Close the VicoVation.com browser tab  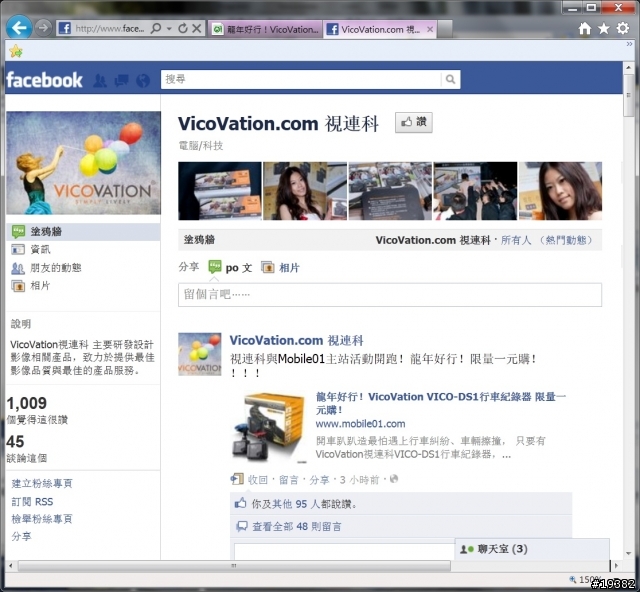(x=430, y=29)
